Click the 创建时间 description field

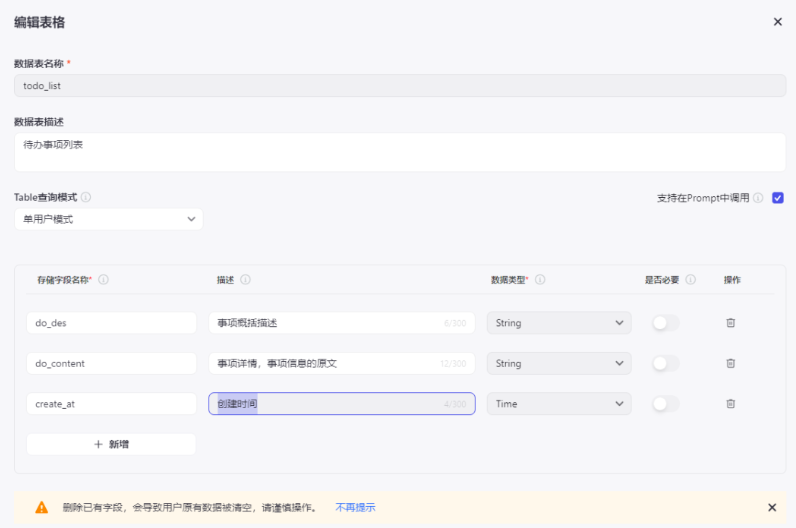point(342,404)
